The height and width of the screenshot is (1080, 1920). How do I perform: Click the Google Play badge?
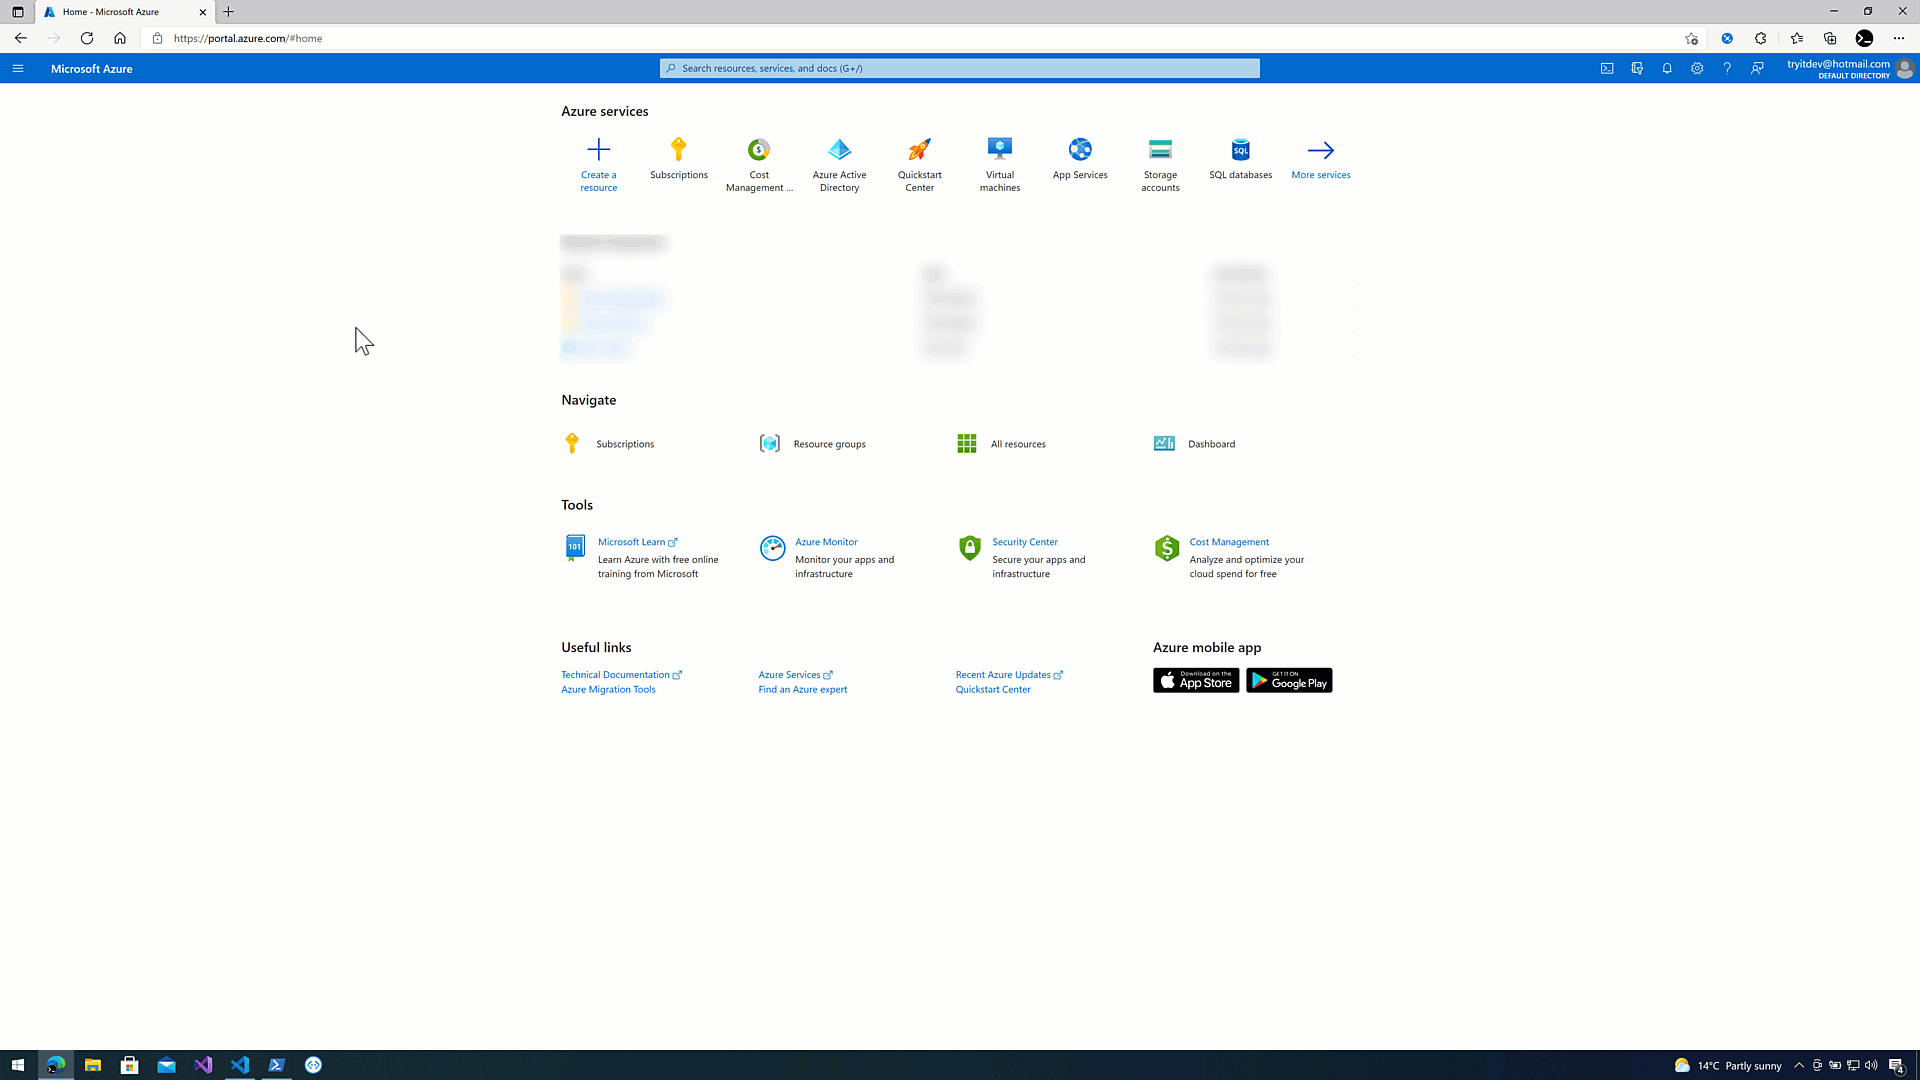[x=1289, y=681]
